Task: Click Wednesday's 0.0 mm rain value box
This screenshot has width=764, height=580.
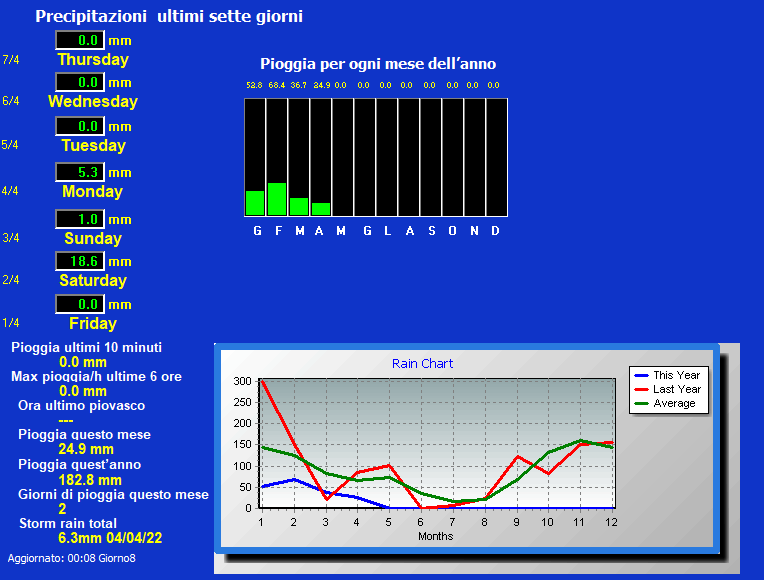Action: (80, 82)
